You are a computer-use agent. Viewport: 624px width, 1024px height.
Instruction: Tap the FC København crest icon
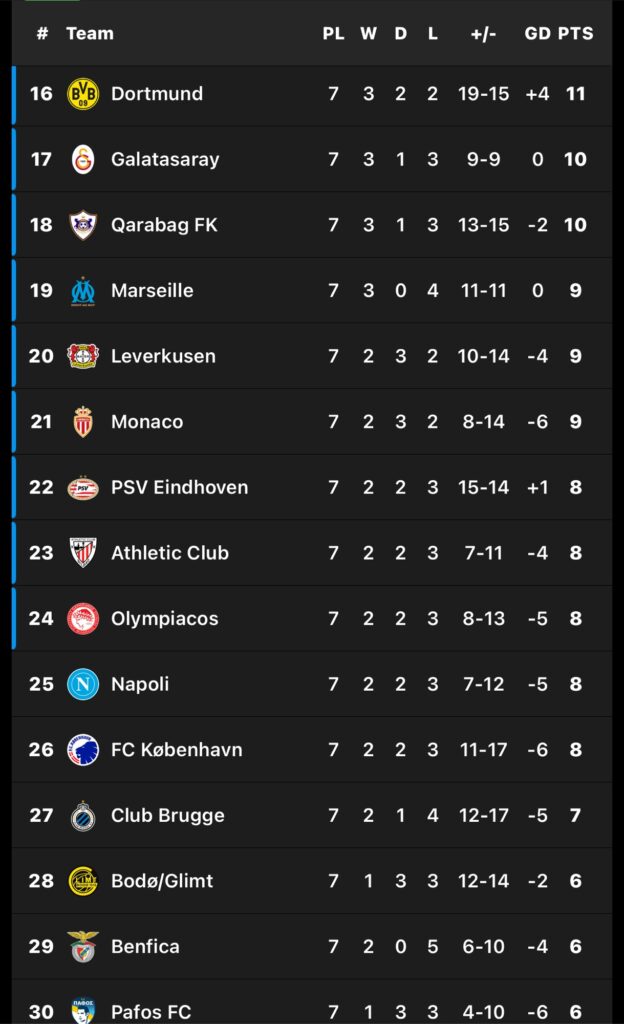(83, 750)
